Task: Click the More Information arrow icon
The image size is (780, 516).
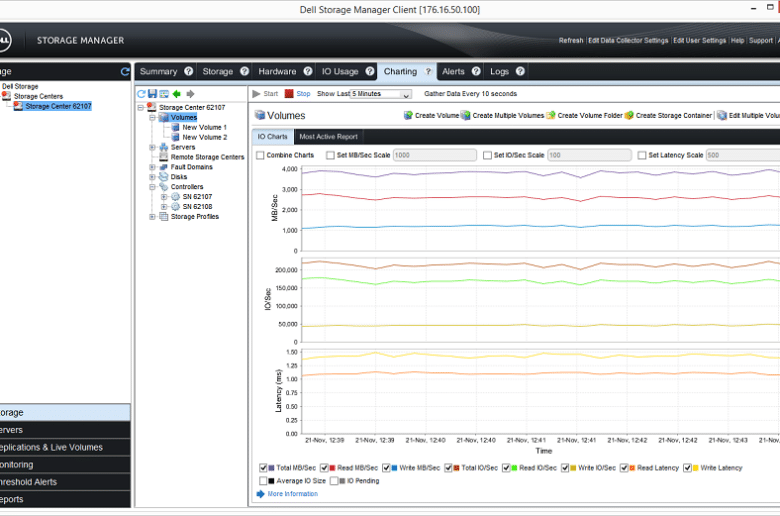Action: point(260,494)
